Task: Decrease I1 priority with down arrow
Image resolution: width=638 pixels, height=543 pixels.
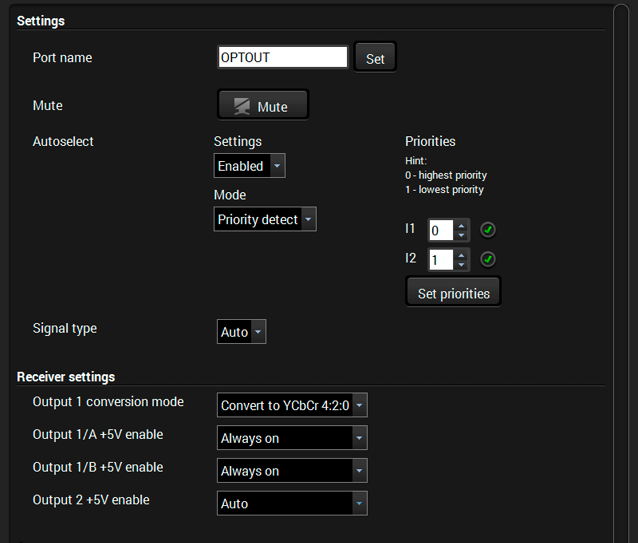Action: click(x=461, y=235)
